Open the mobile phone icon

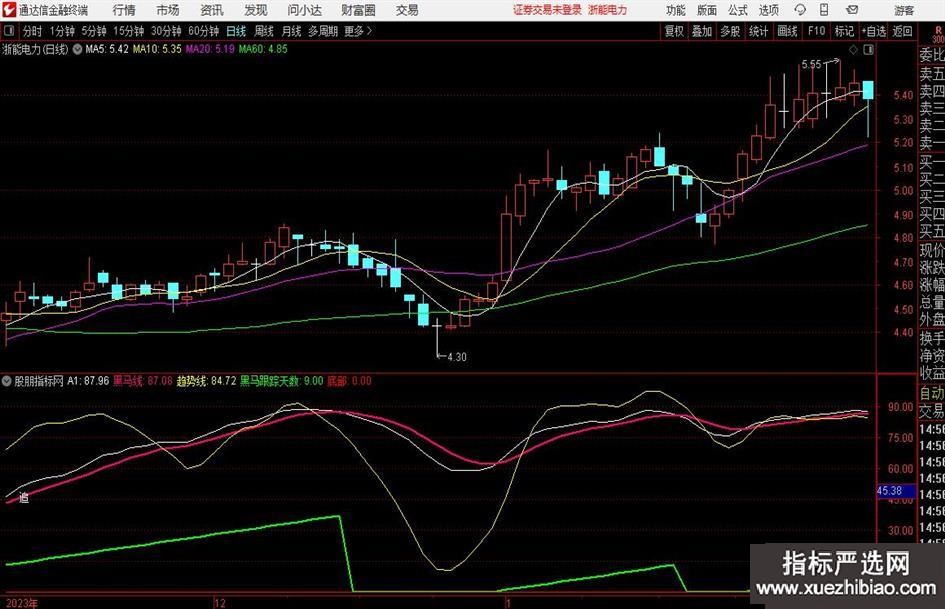824,10
